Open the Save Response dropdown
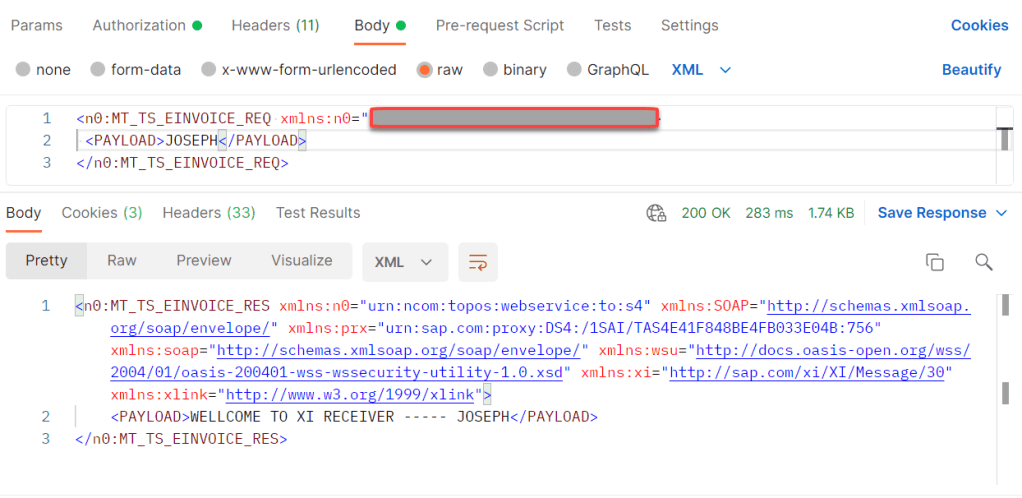Screen dimensions: 1022x498 pos(945,213)
